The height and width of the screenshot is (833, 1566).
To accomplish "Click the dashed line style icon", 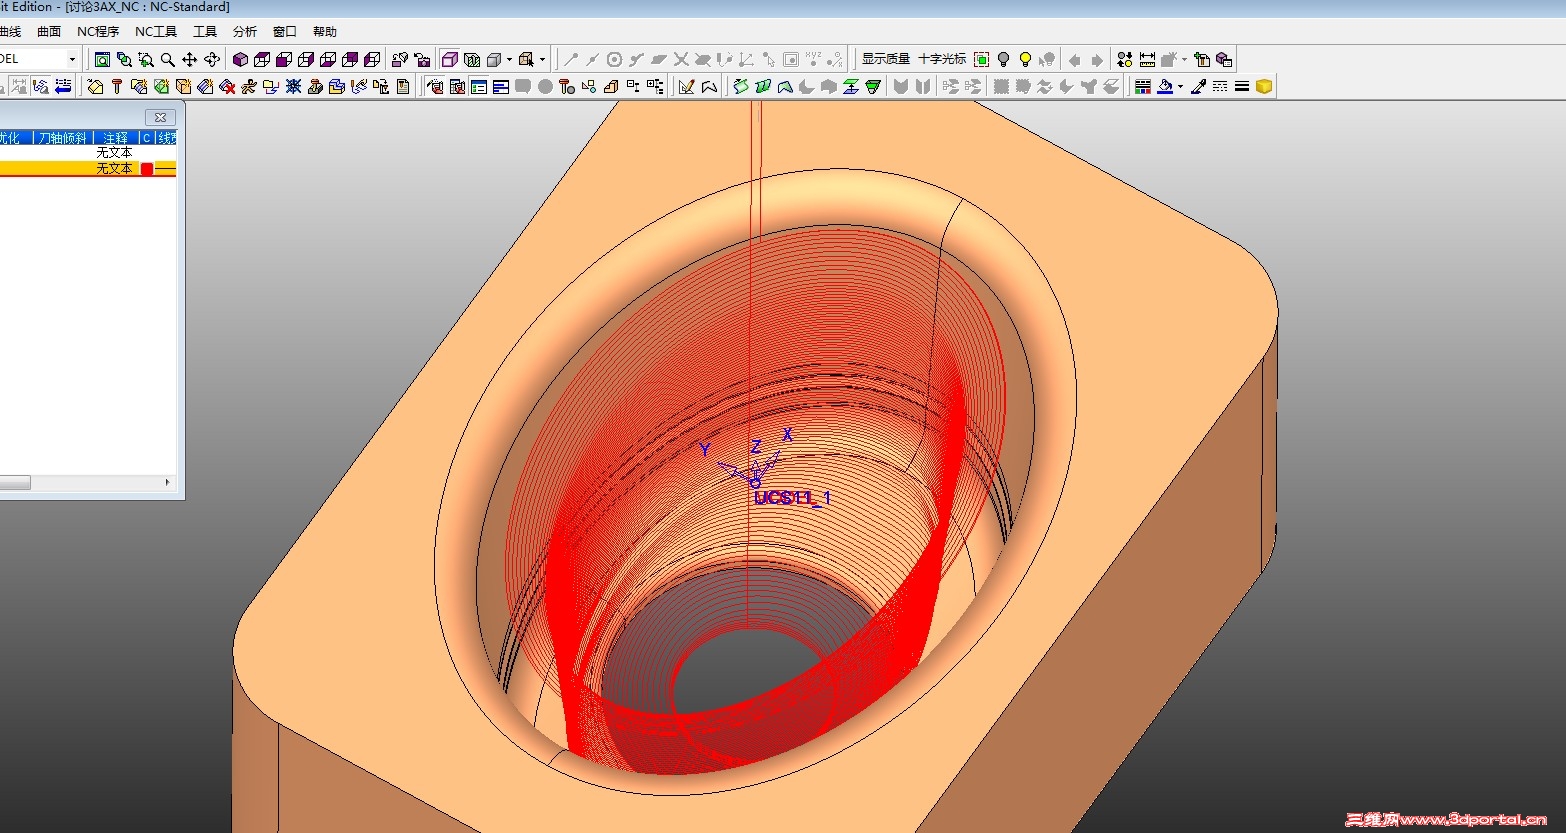I will coord(1220,87).
